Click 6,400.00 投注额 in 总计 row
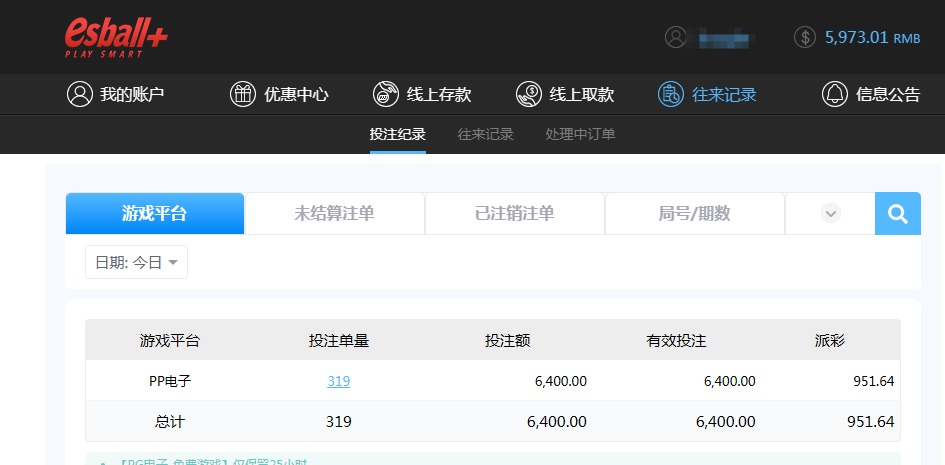Viewport: 945px width, 465px height. pos(557,422)
